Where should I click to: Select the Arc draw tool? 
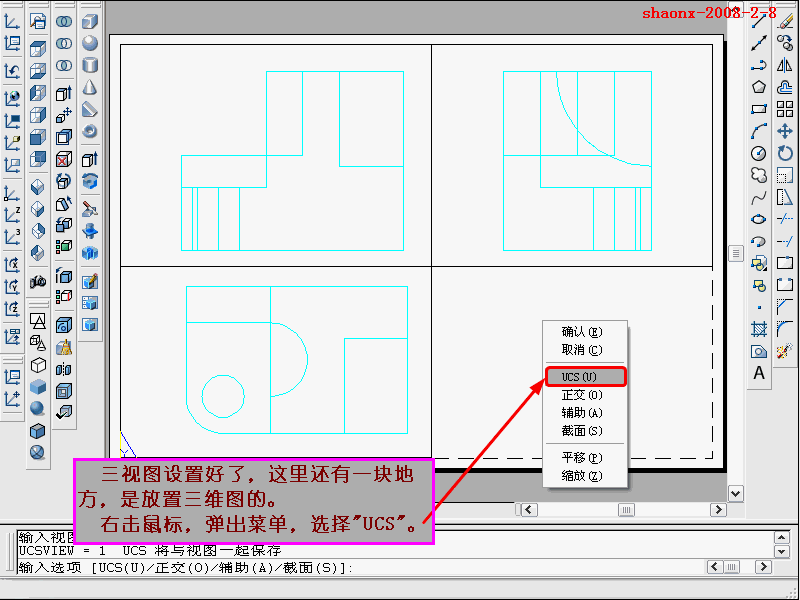point(759,131)
